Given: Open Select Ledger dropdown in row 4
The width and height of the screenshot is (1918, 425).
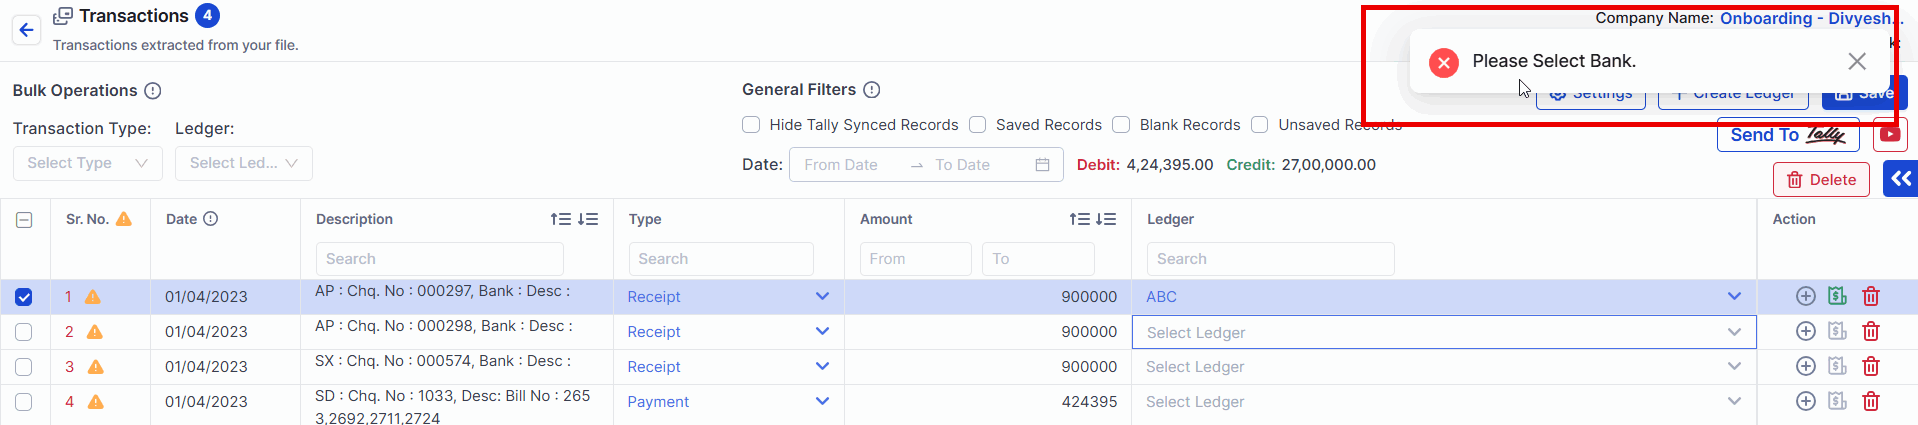Looking at the screenshot, I should pyautogui.click(x=1444, y=402).
